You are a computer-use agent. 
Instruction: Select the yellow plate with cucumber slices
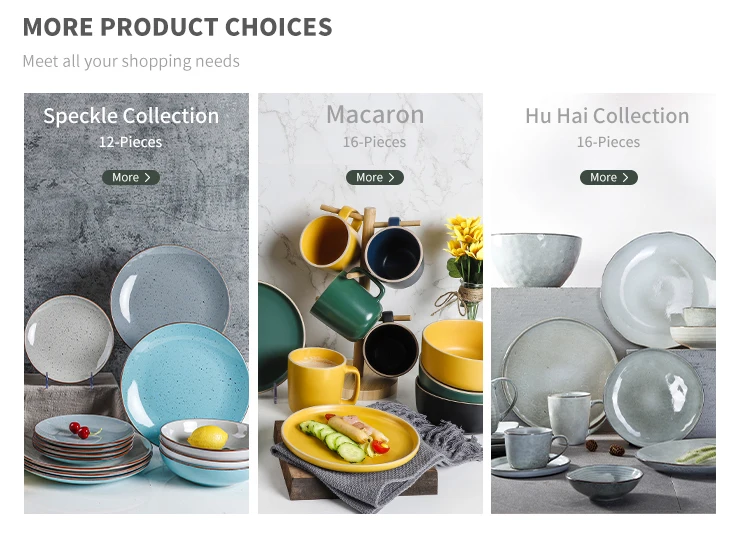tap(350, 438)
